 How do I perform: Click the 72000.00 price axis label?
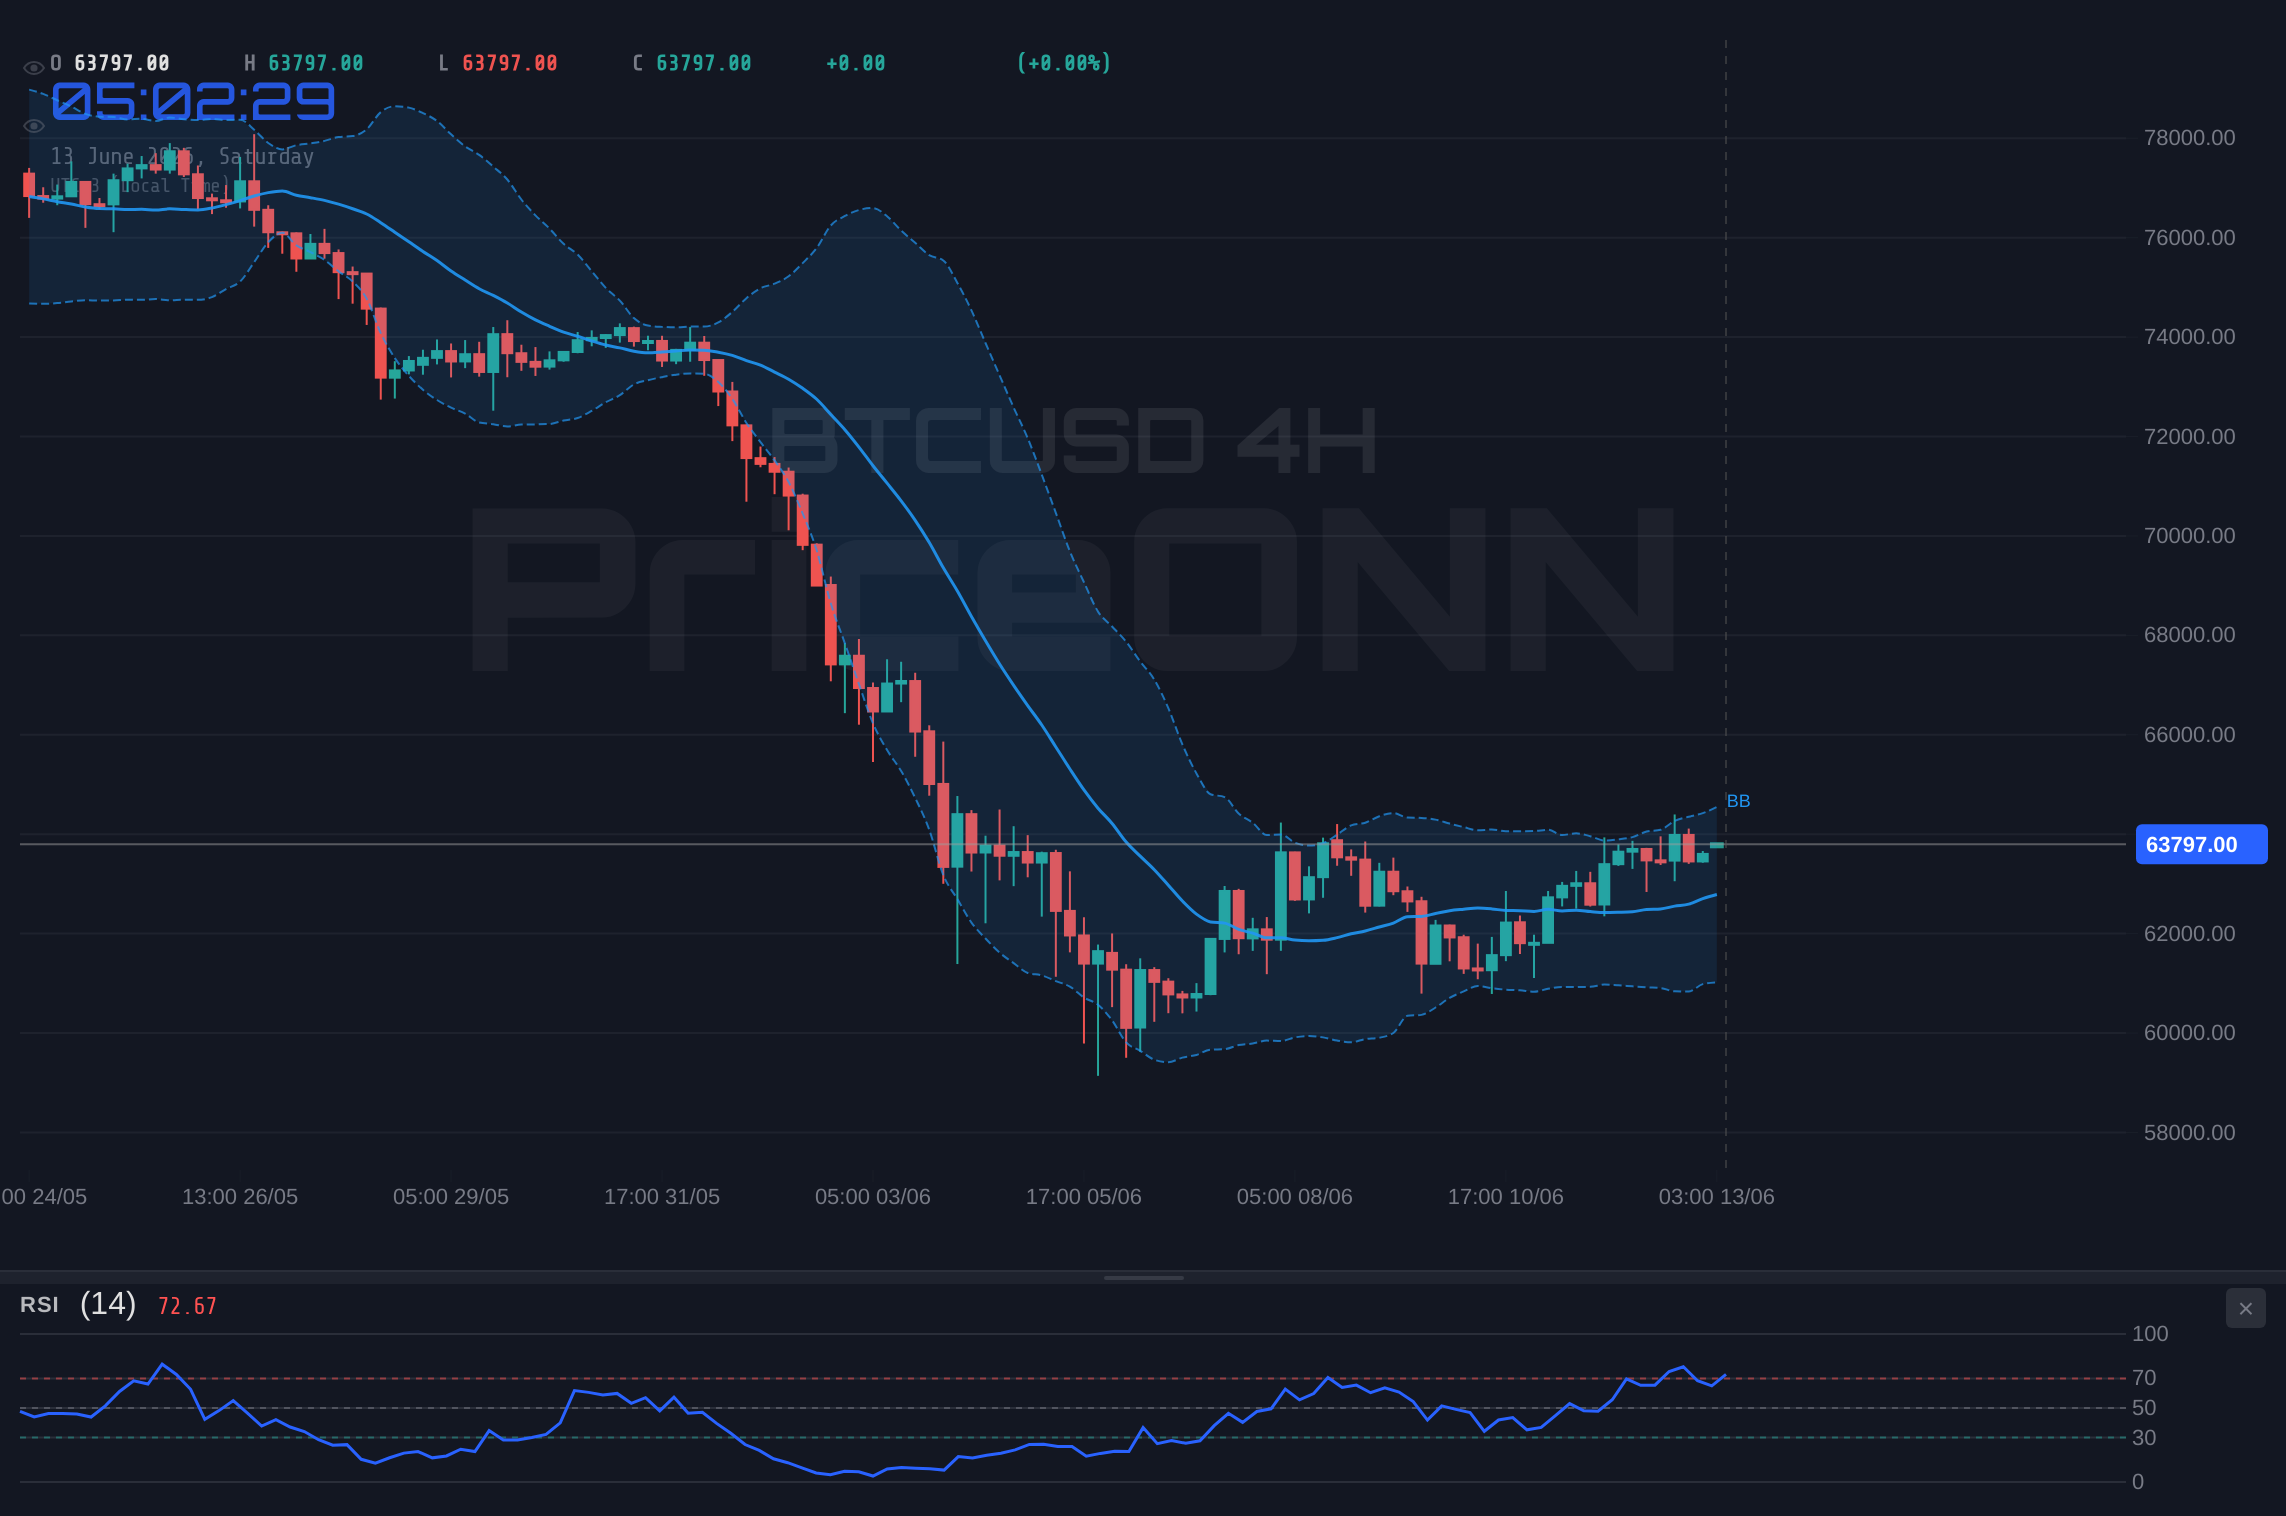pyautogui.click(x=2189, y=437)
